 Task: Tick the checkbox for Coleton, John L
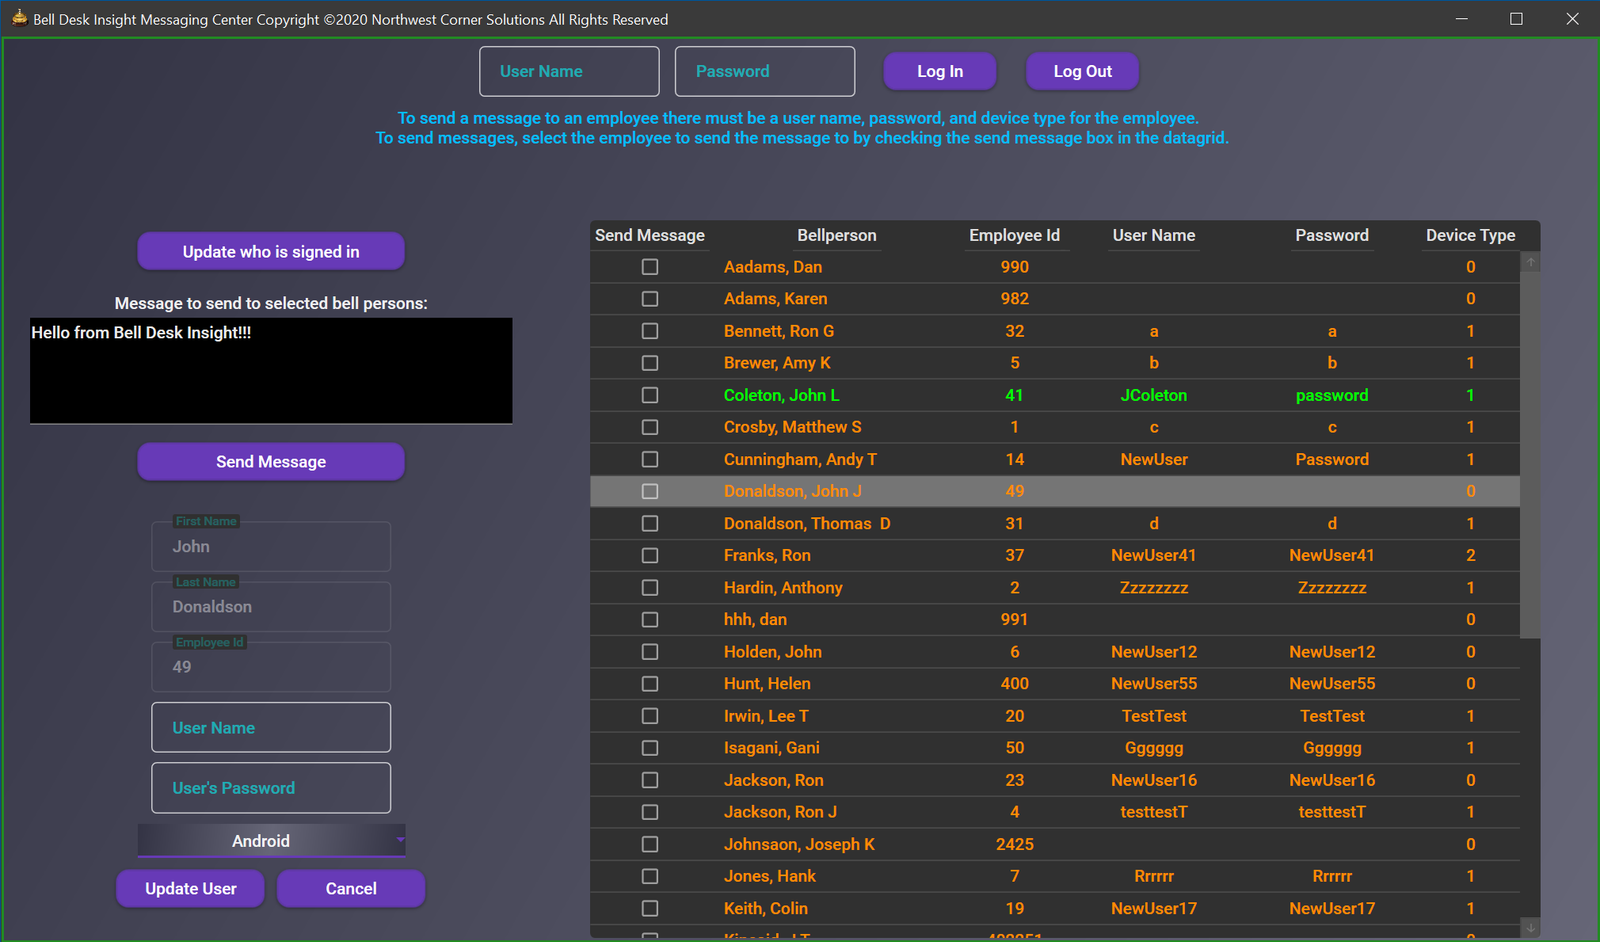click(650, 395)
